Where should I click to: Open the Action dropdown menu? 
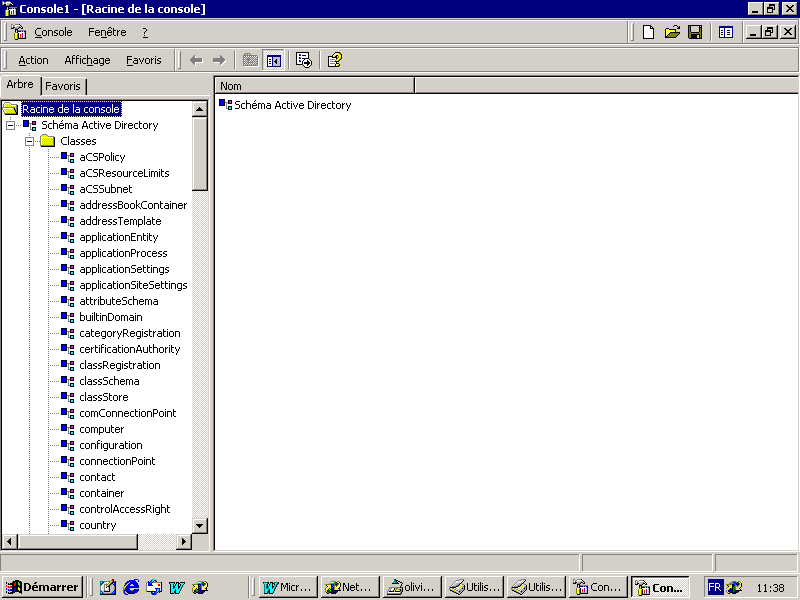click(x=33, y=60)
